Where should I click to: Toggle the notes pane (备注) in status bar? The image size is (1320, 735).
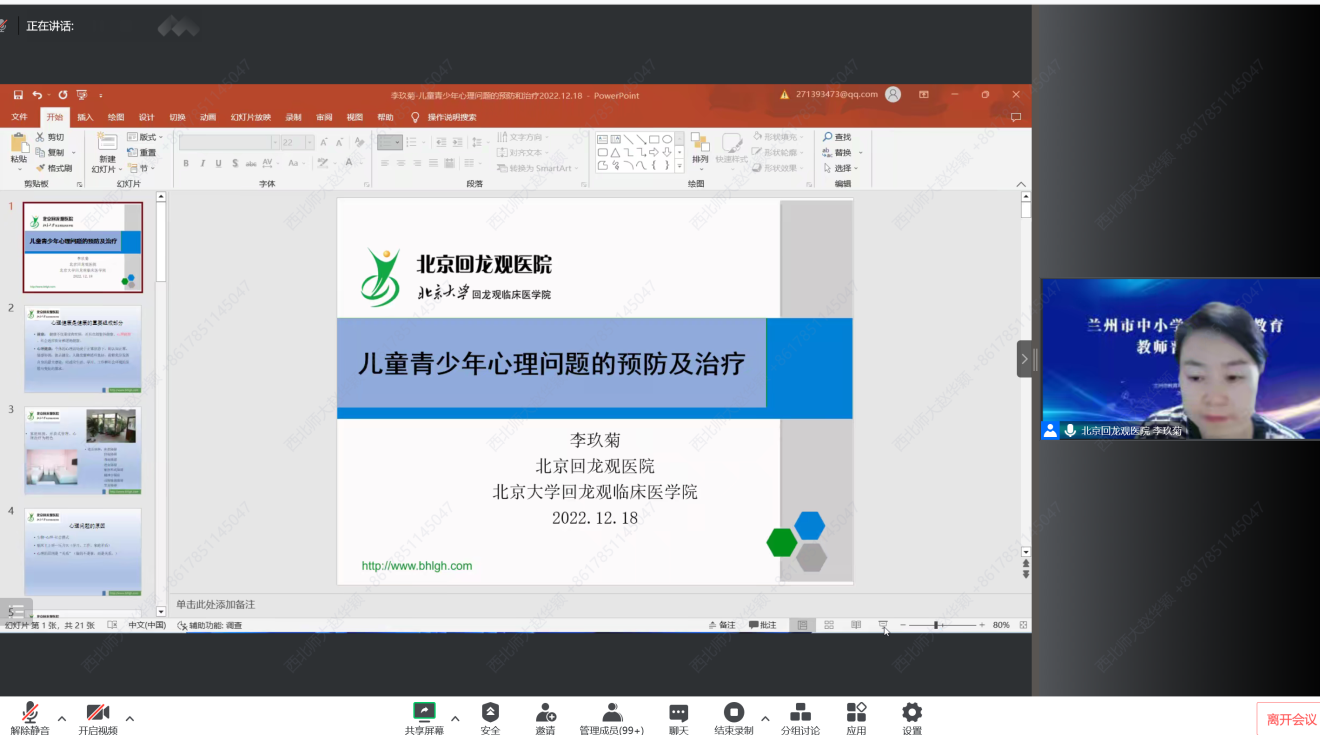coord(721,625)
